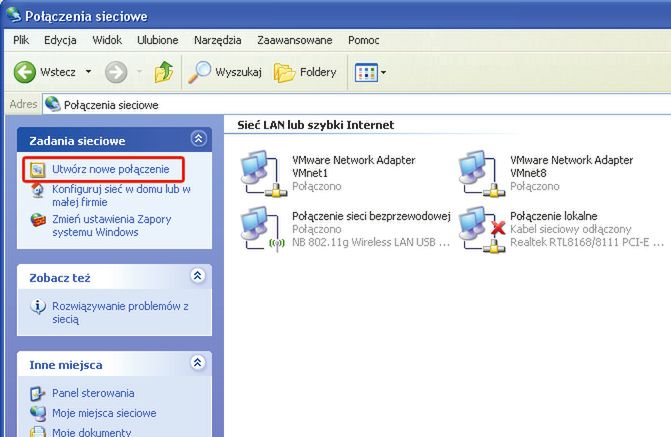Select VMware Network Adapter VMnet8 icon
The width and height of the screenshot is (671, 437).
point(481,173)
